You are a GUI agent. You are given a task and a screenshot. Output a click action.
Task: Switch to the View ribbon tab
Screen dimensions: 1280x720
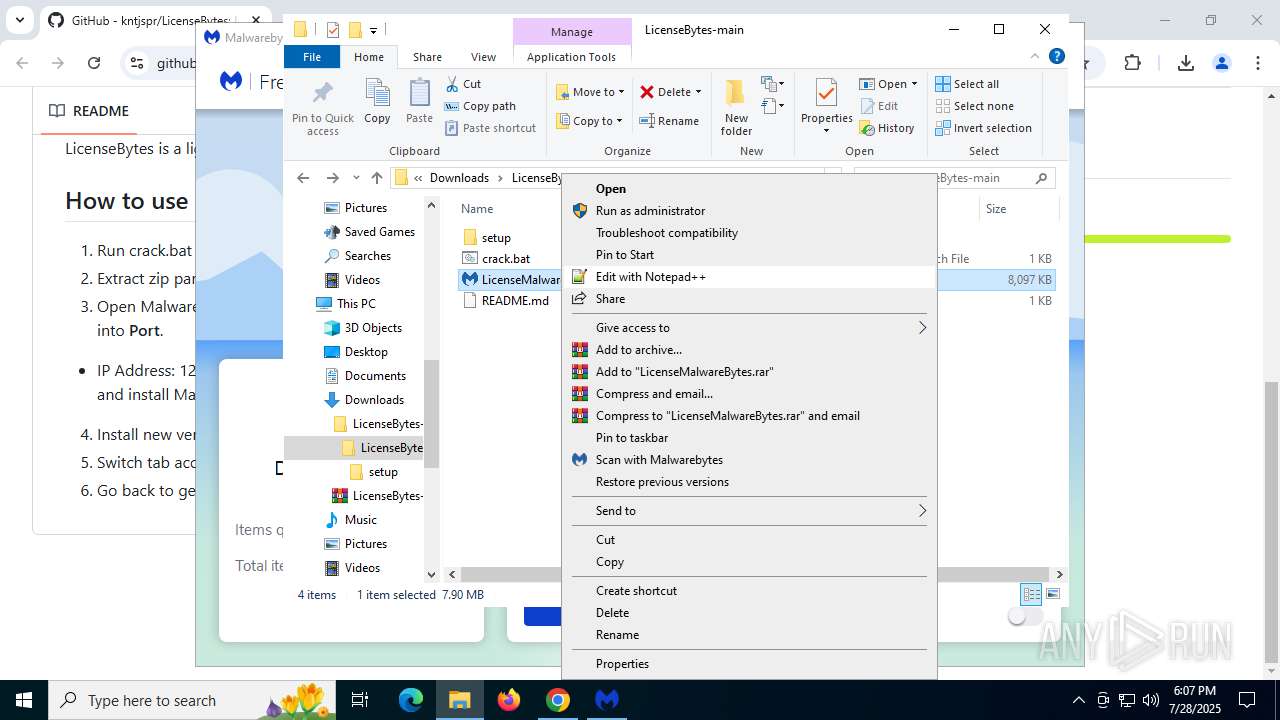tap(483, 57)
